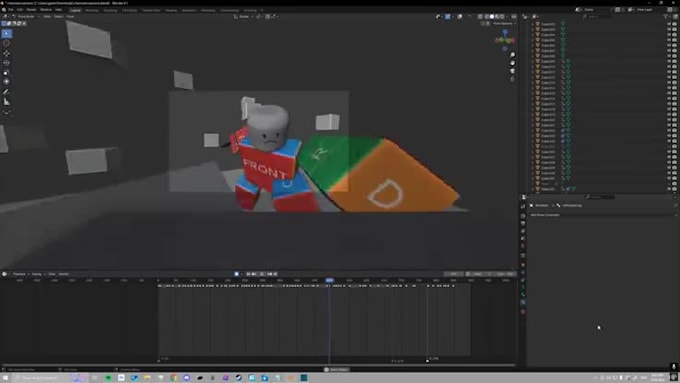
Task: Switch to the Shading workspace tab
Action: click(171, 10)
